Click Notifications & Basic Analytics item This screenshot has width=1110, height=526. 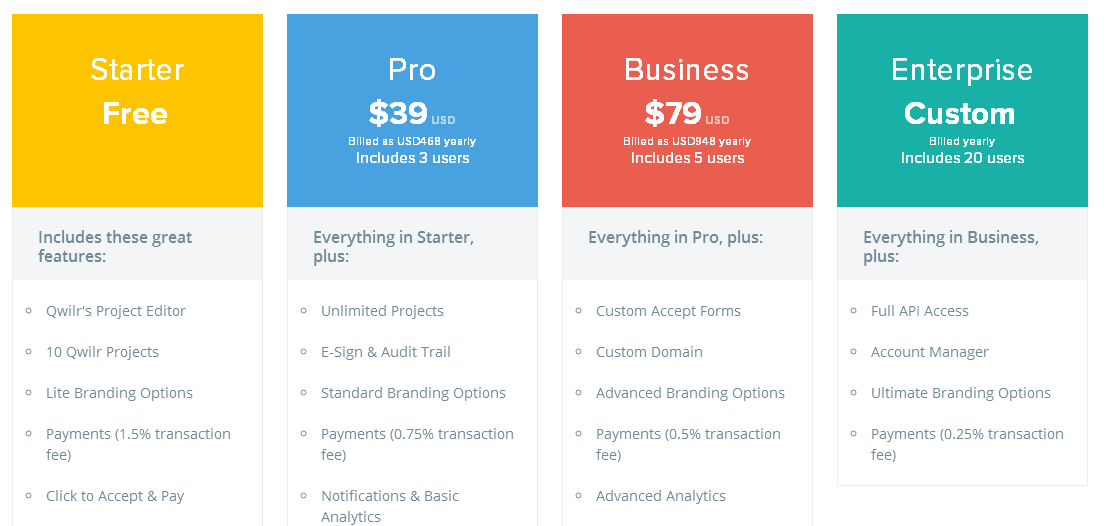point(390,506)
